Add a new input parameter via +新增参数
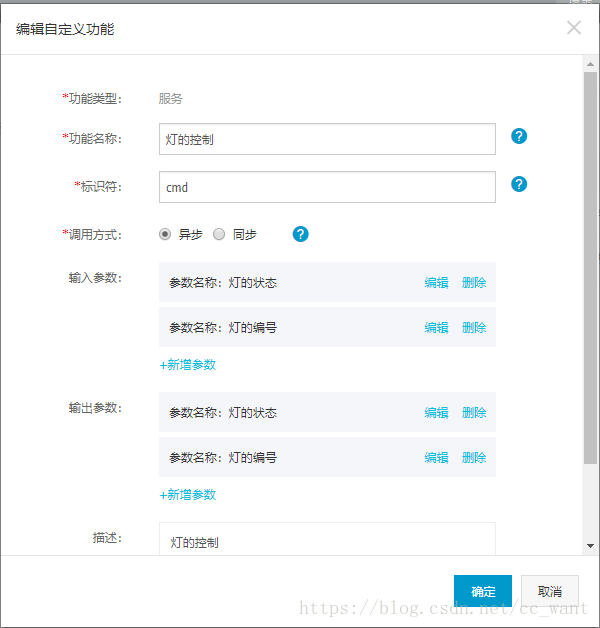The image size is (600, 628). [188, 365]
